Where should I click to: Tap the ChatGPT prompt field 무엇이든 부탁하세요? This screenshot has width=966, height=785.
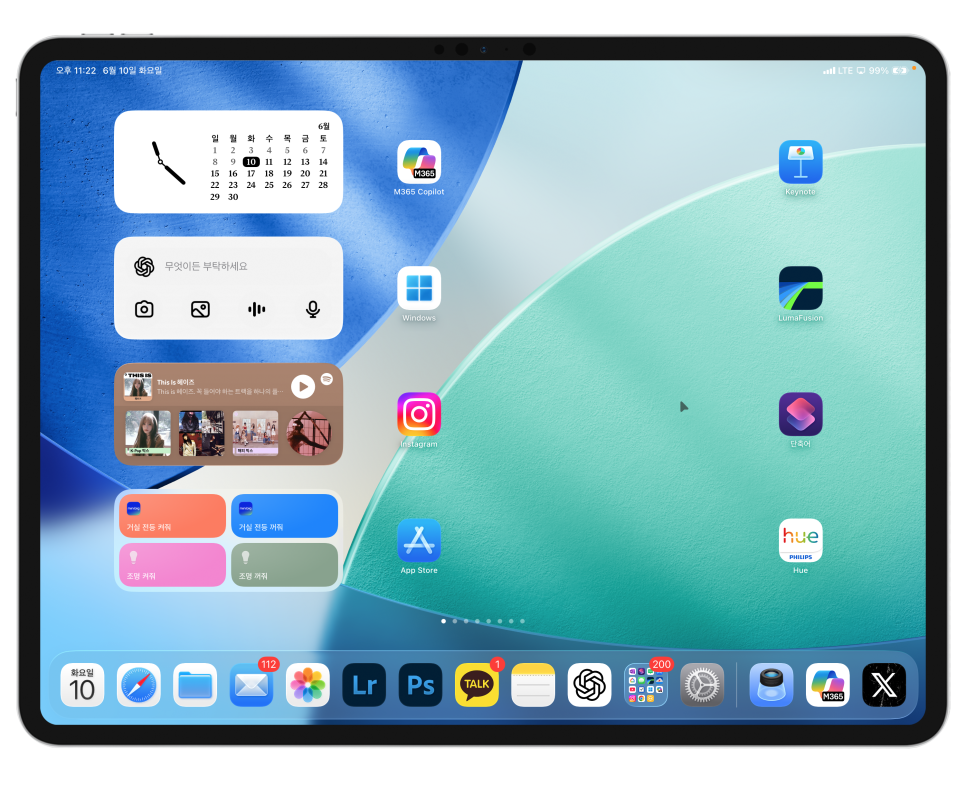(x=228, y=266)
